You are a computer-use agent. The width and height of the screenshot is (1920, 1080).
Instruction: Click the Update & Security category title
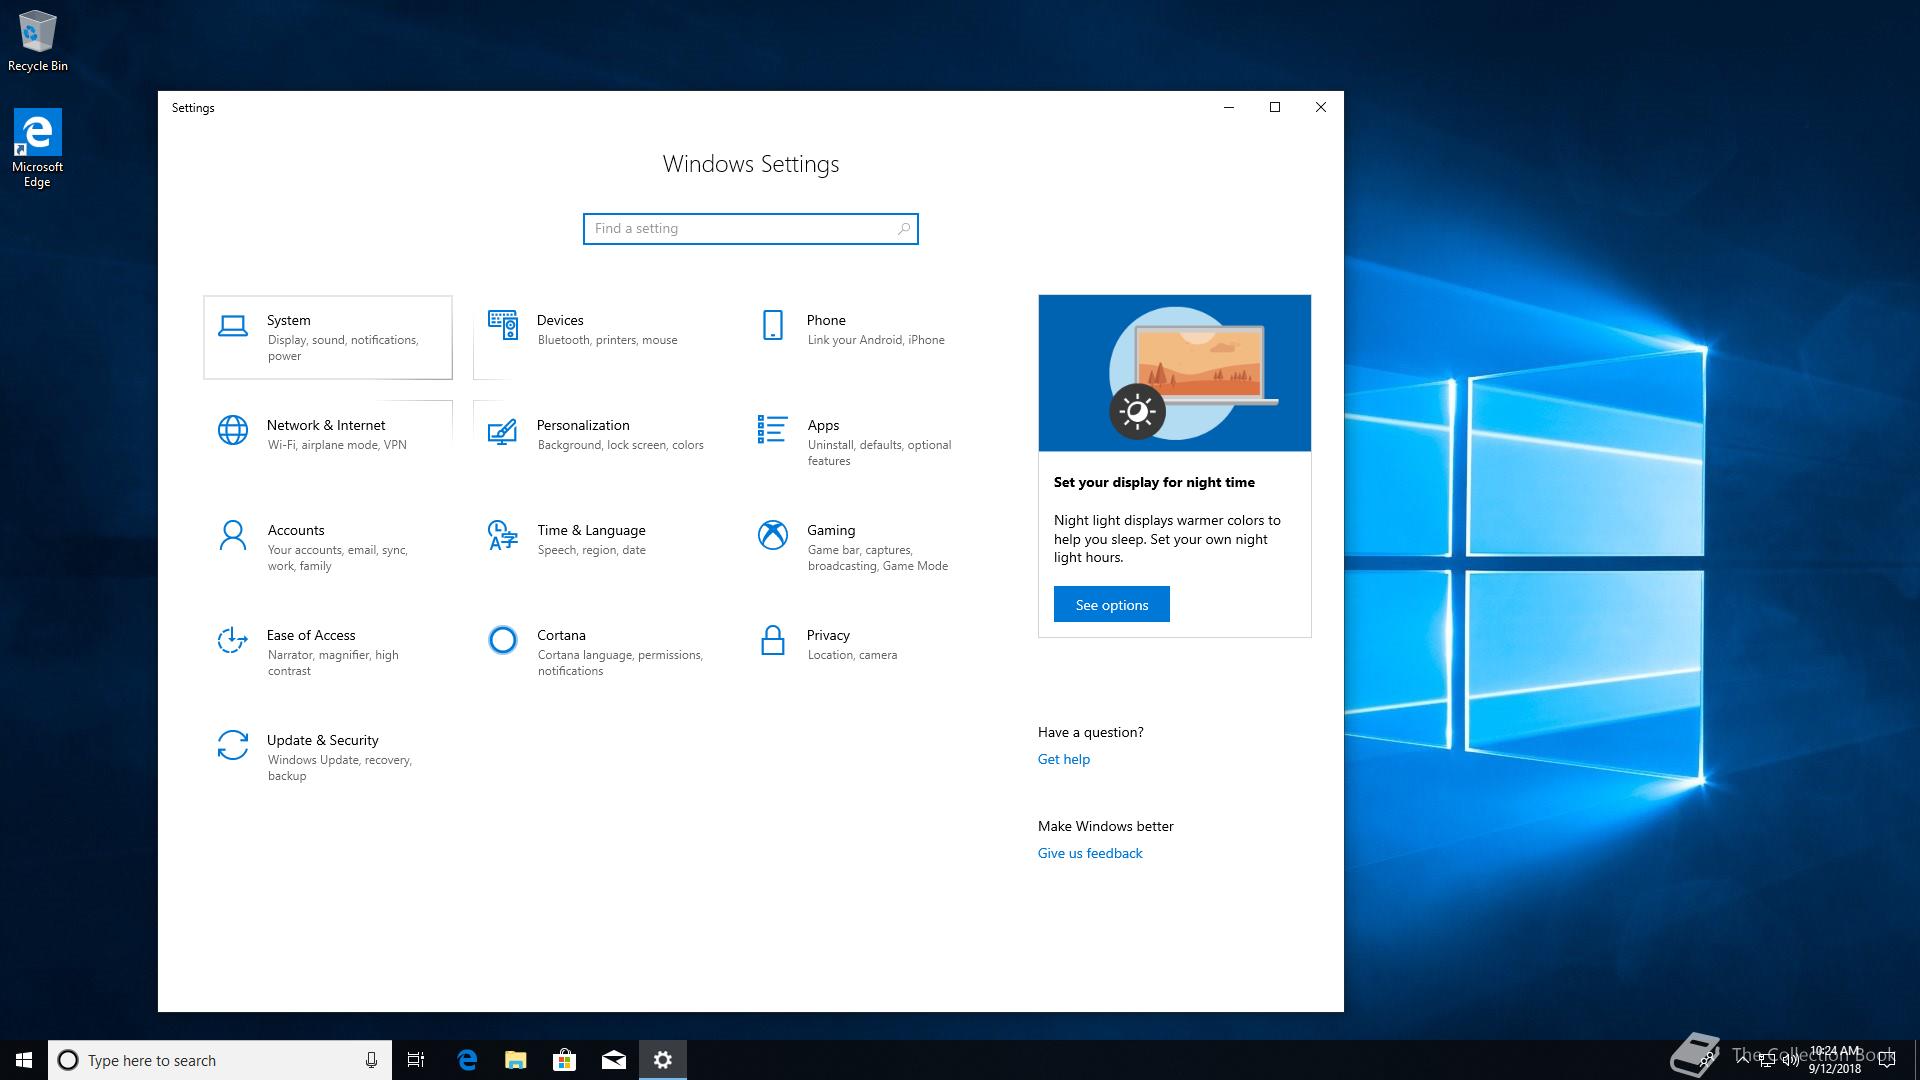[x=322, y=740]
